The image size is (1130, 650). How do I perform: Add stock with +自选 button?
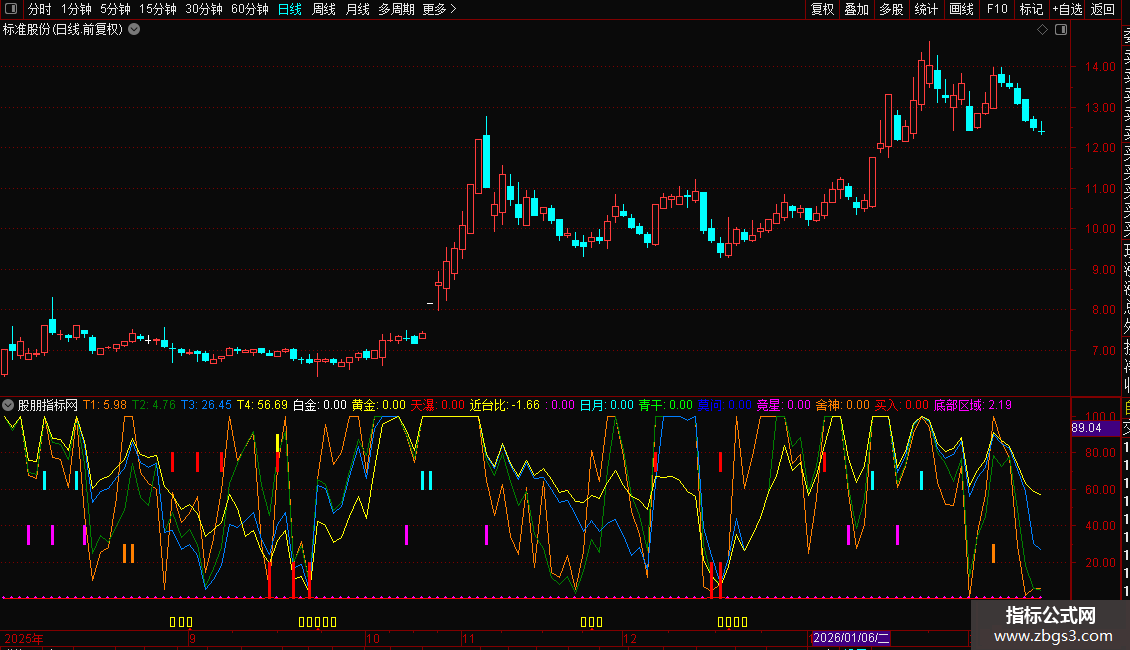1067,9
